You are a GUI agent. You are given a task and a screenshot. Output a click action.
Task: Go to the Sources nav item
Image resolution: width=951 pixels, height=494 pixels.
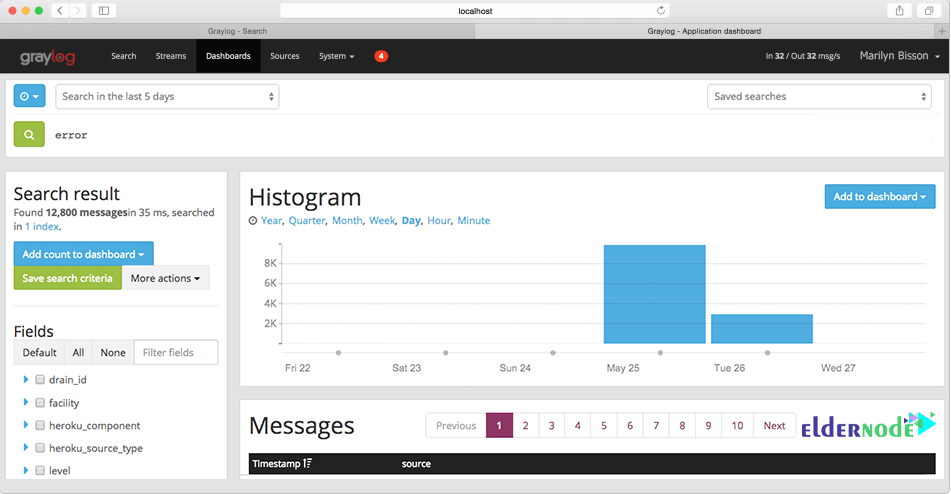284,56
